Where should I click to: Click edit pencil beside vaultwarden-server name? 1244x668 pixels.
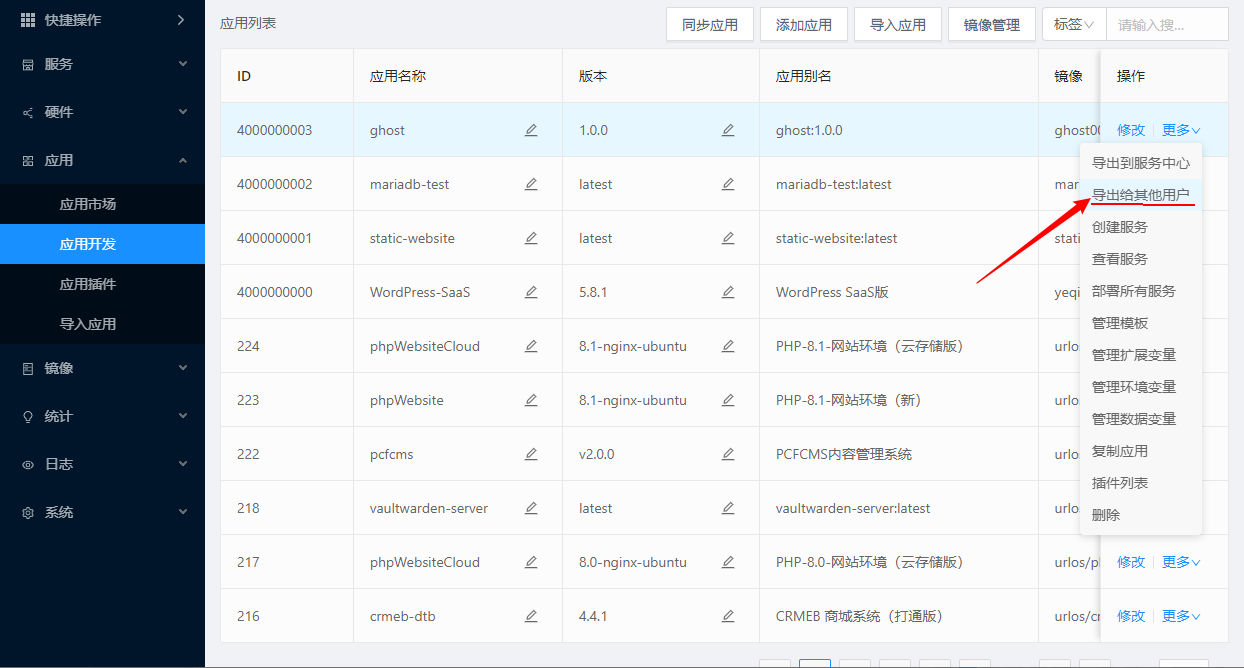[x=531, y=508]
